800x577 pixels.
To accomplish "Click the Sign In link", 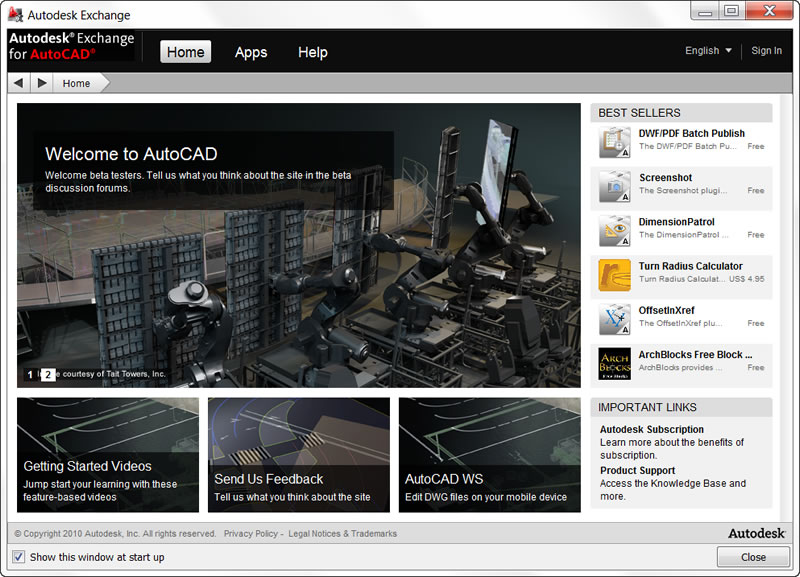I will pos(766,50).
